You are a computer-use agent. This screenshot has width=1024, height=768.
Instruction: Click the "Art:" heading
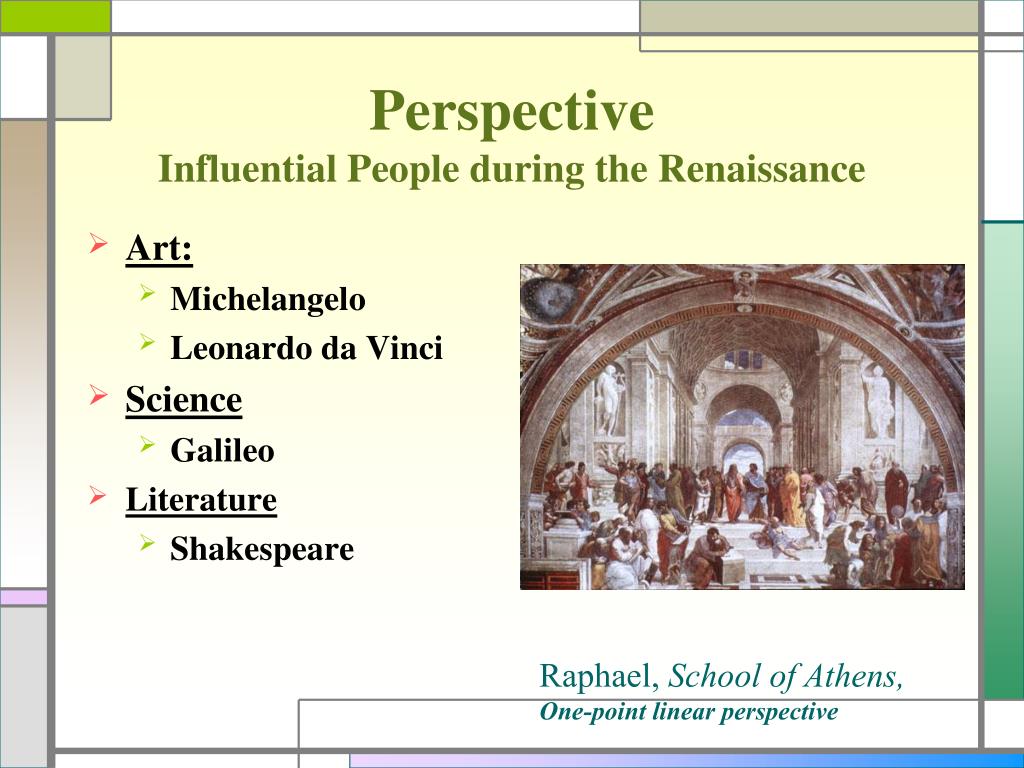coord(159,248)
